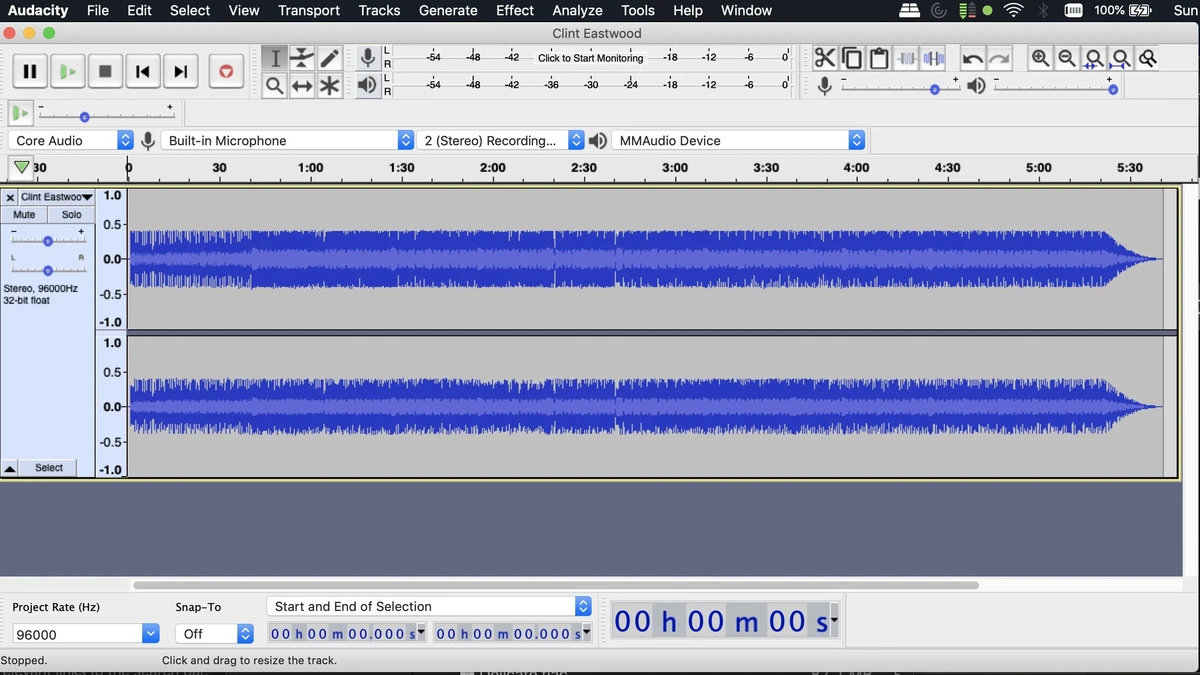The height and width of the screenshot is (675, 1200).
Task: Open the Transport menu
Action: click(x=308, y=11)
